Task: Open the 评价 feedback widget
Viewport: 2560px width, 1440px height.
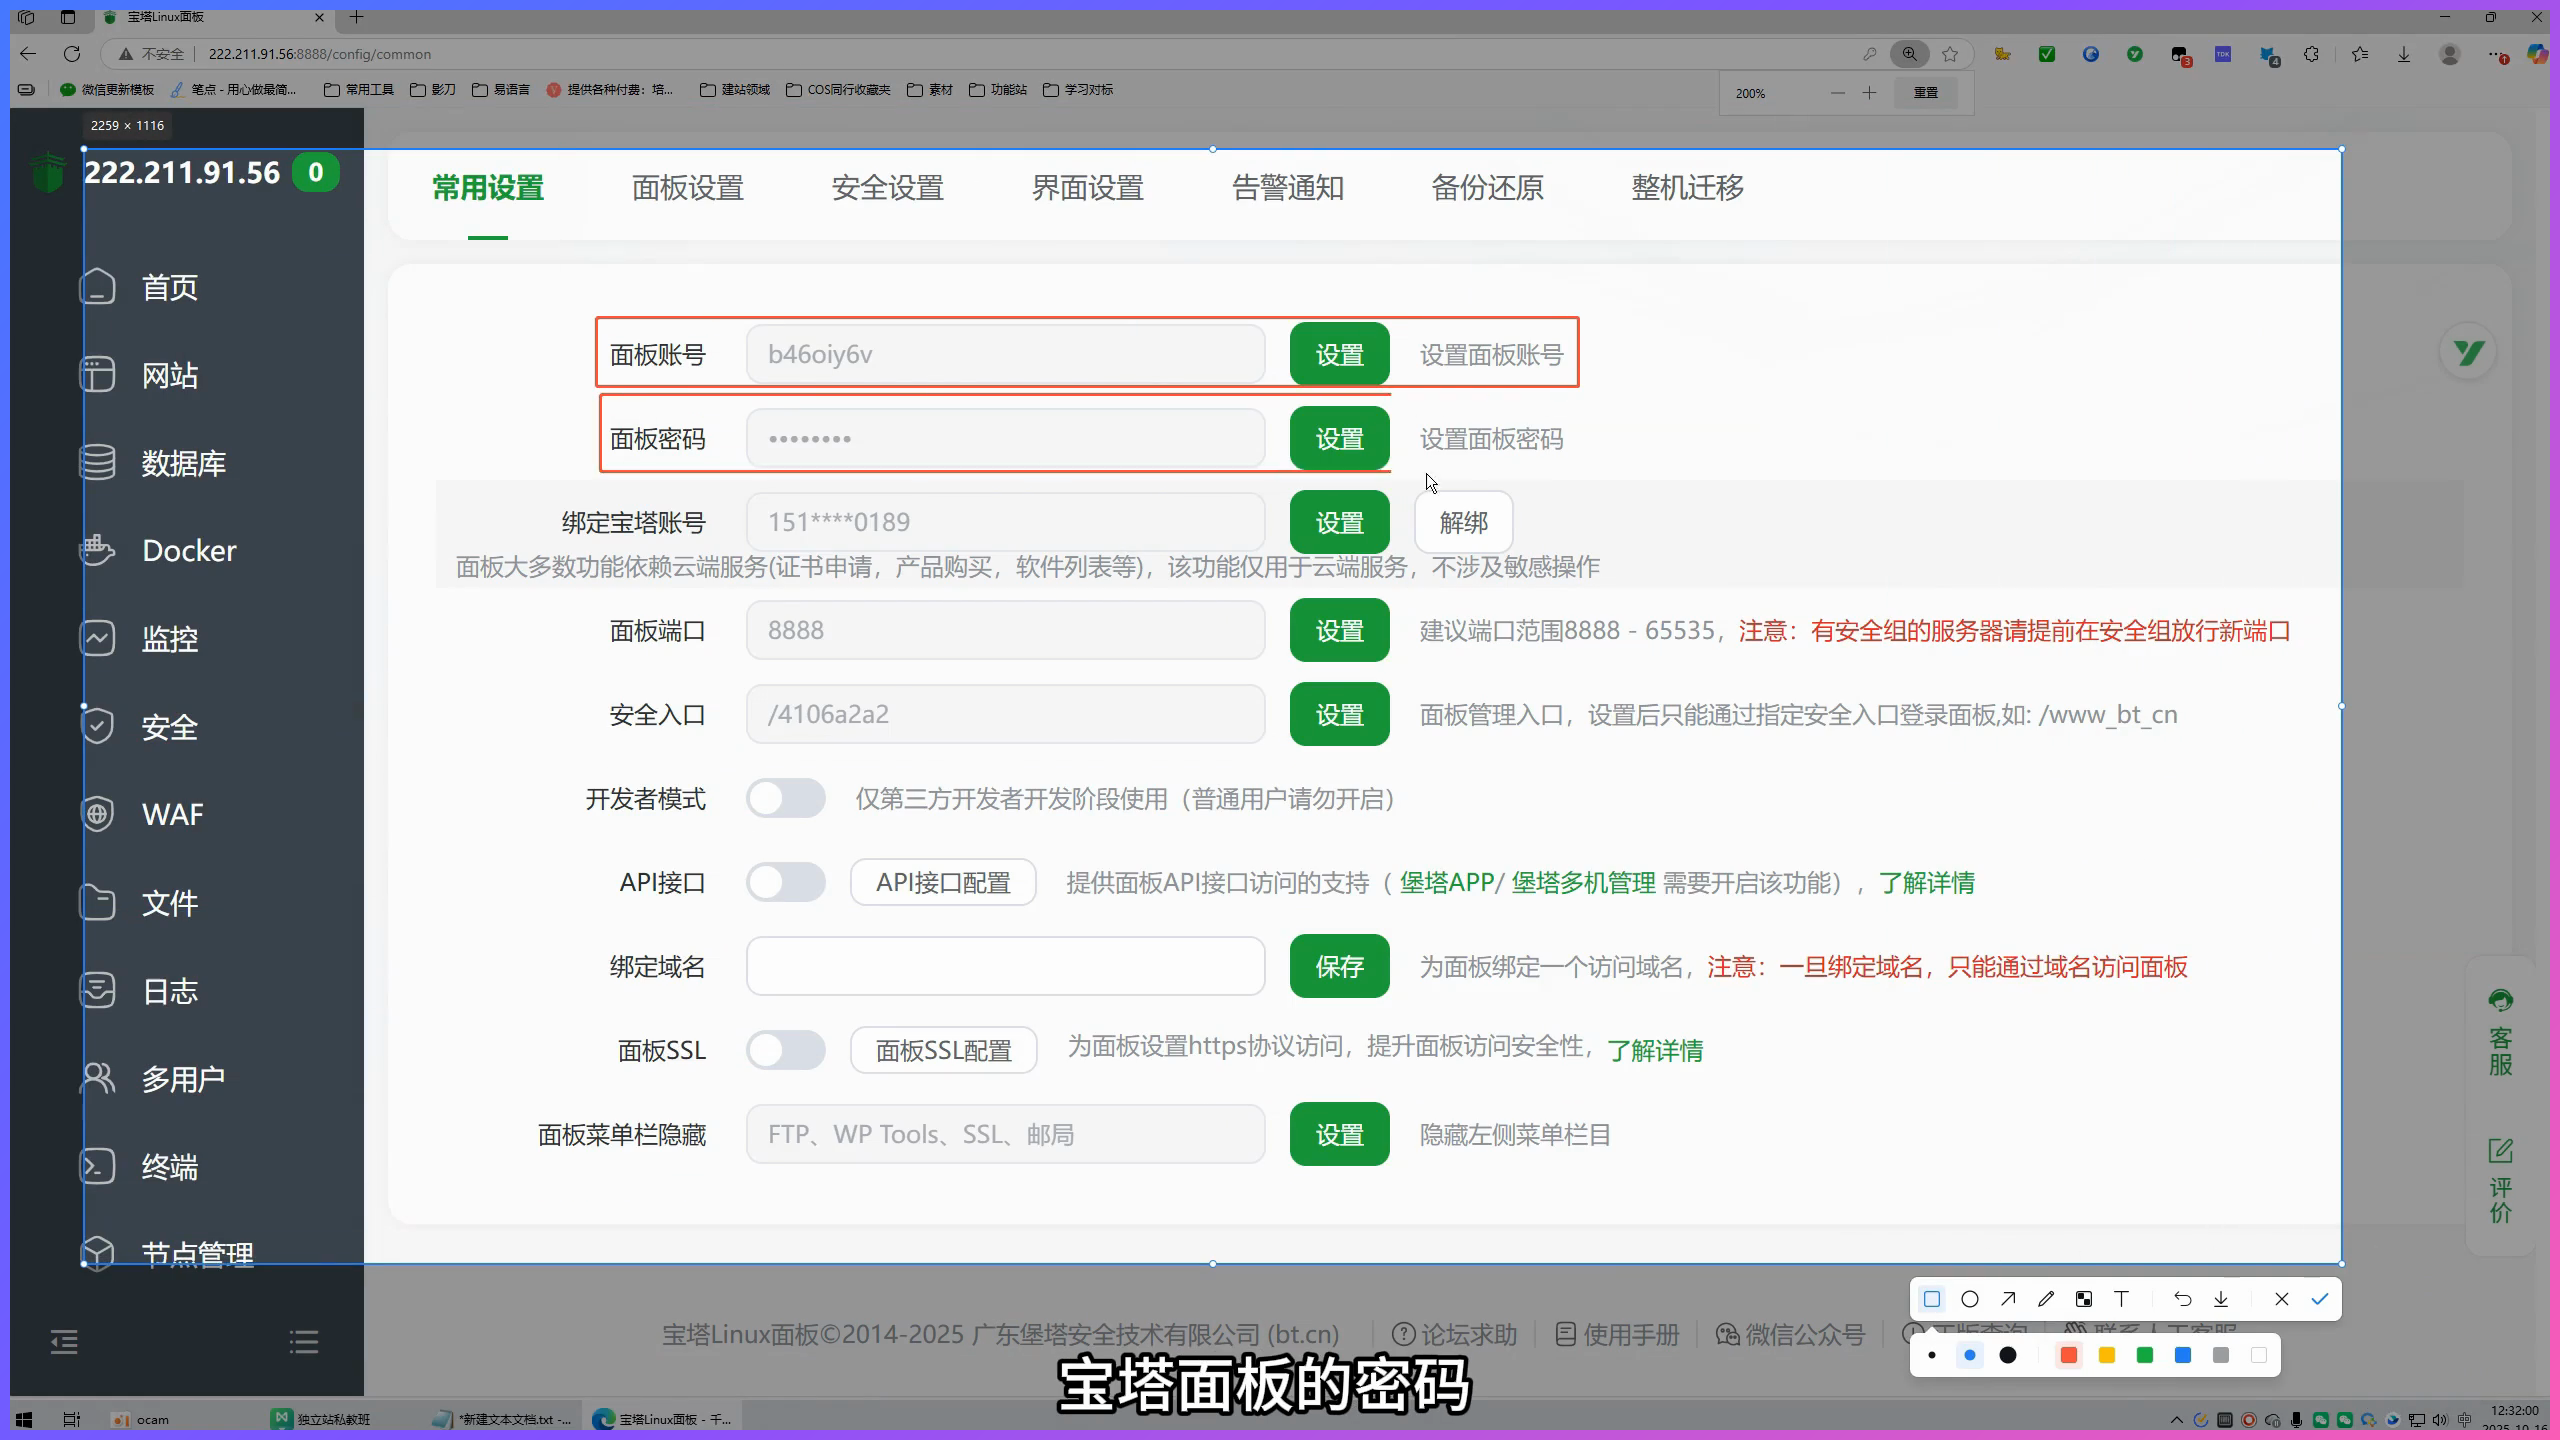Action: [2501, 1180]
